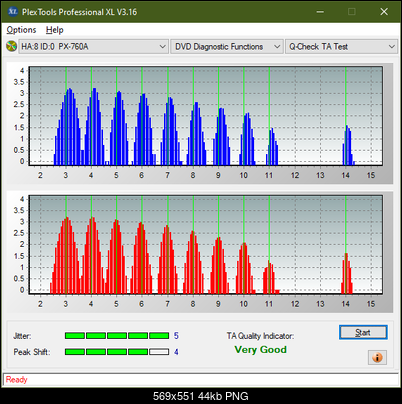Click the blue 11T peak in the top graph

point(272,147)
